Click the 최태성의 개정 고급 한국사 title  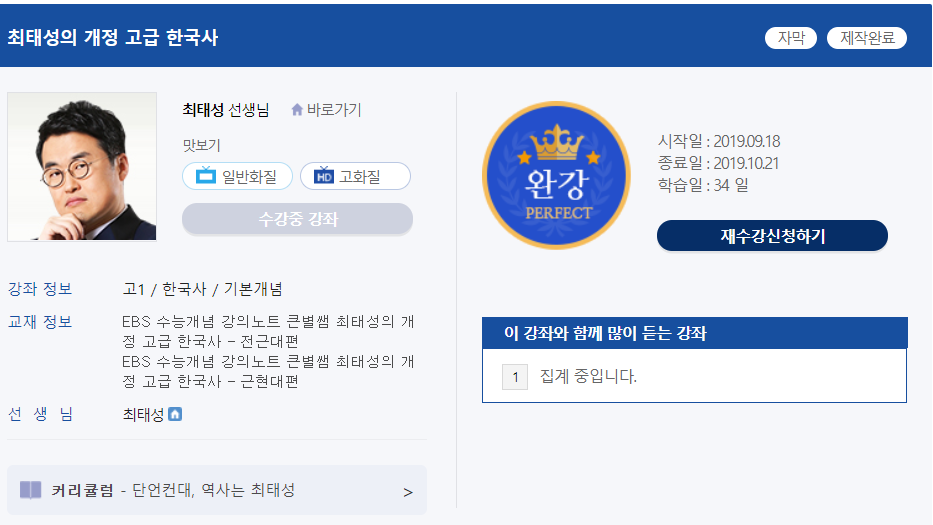click(x=112, y=38)
